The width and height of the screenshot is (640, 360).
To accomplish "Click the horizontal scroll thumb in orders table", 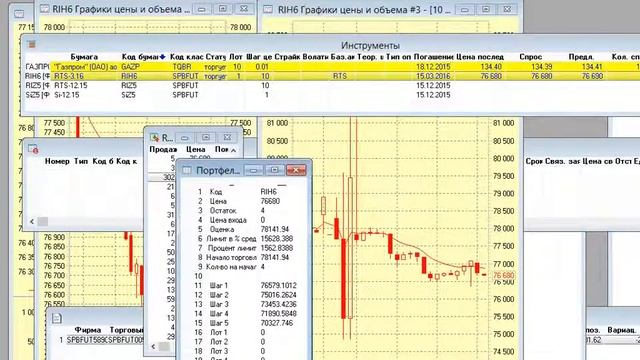I will pos(42,222).
